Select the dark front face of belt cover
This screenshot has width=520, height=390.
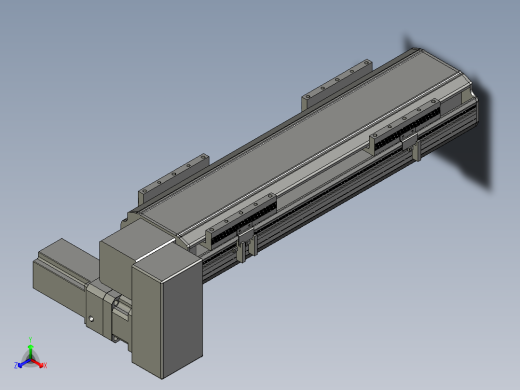(x=182, y=317)
